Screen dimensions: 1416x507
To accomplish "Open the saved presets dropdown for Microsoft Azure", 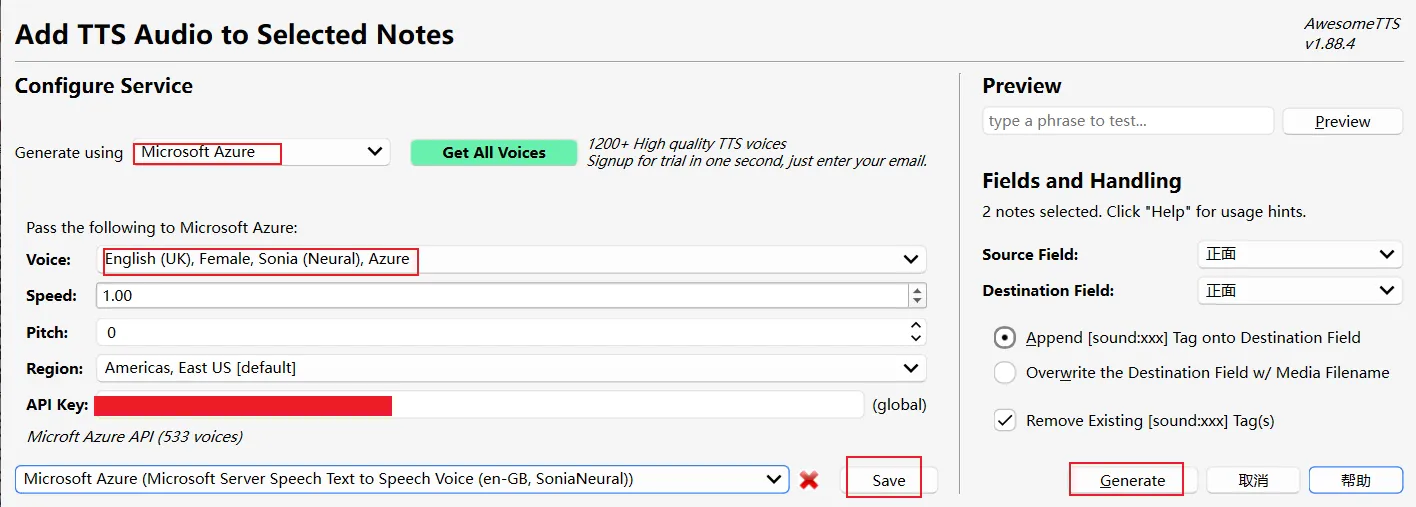I will coord(402,479).
